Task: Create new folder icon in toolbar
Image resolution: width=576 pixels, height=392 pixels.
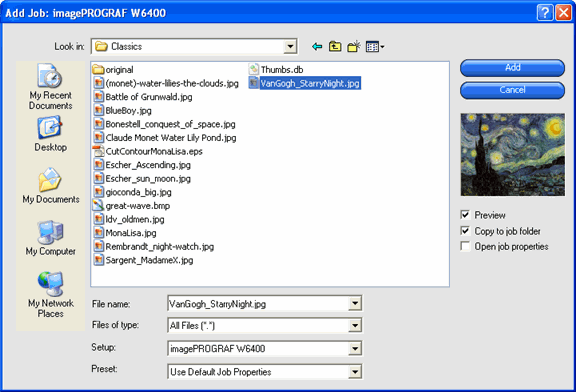Action: [354, 47]
